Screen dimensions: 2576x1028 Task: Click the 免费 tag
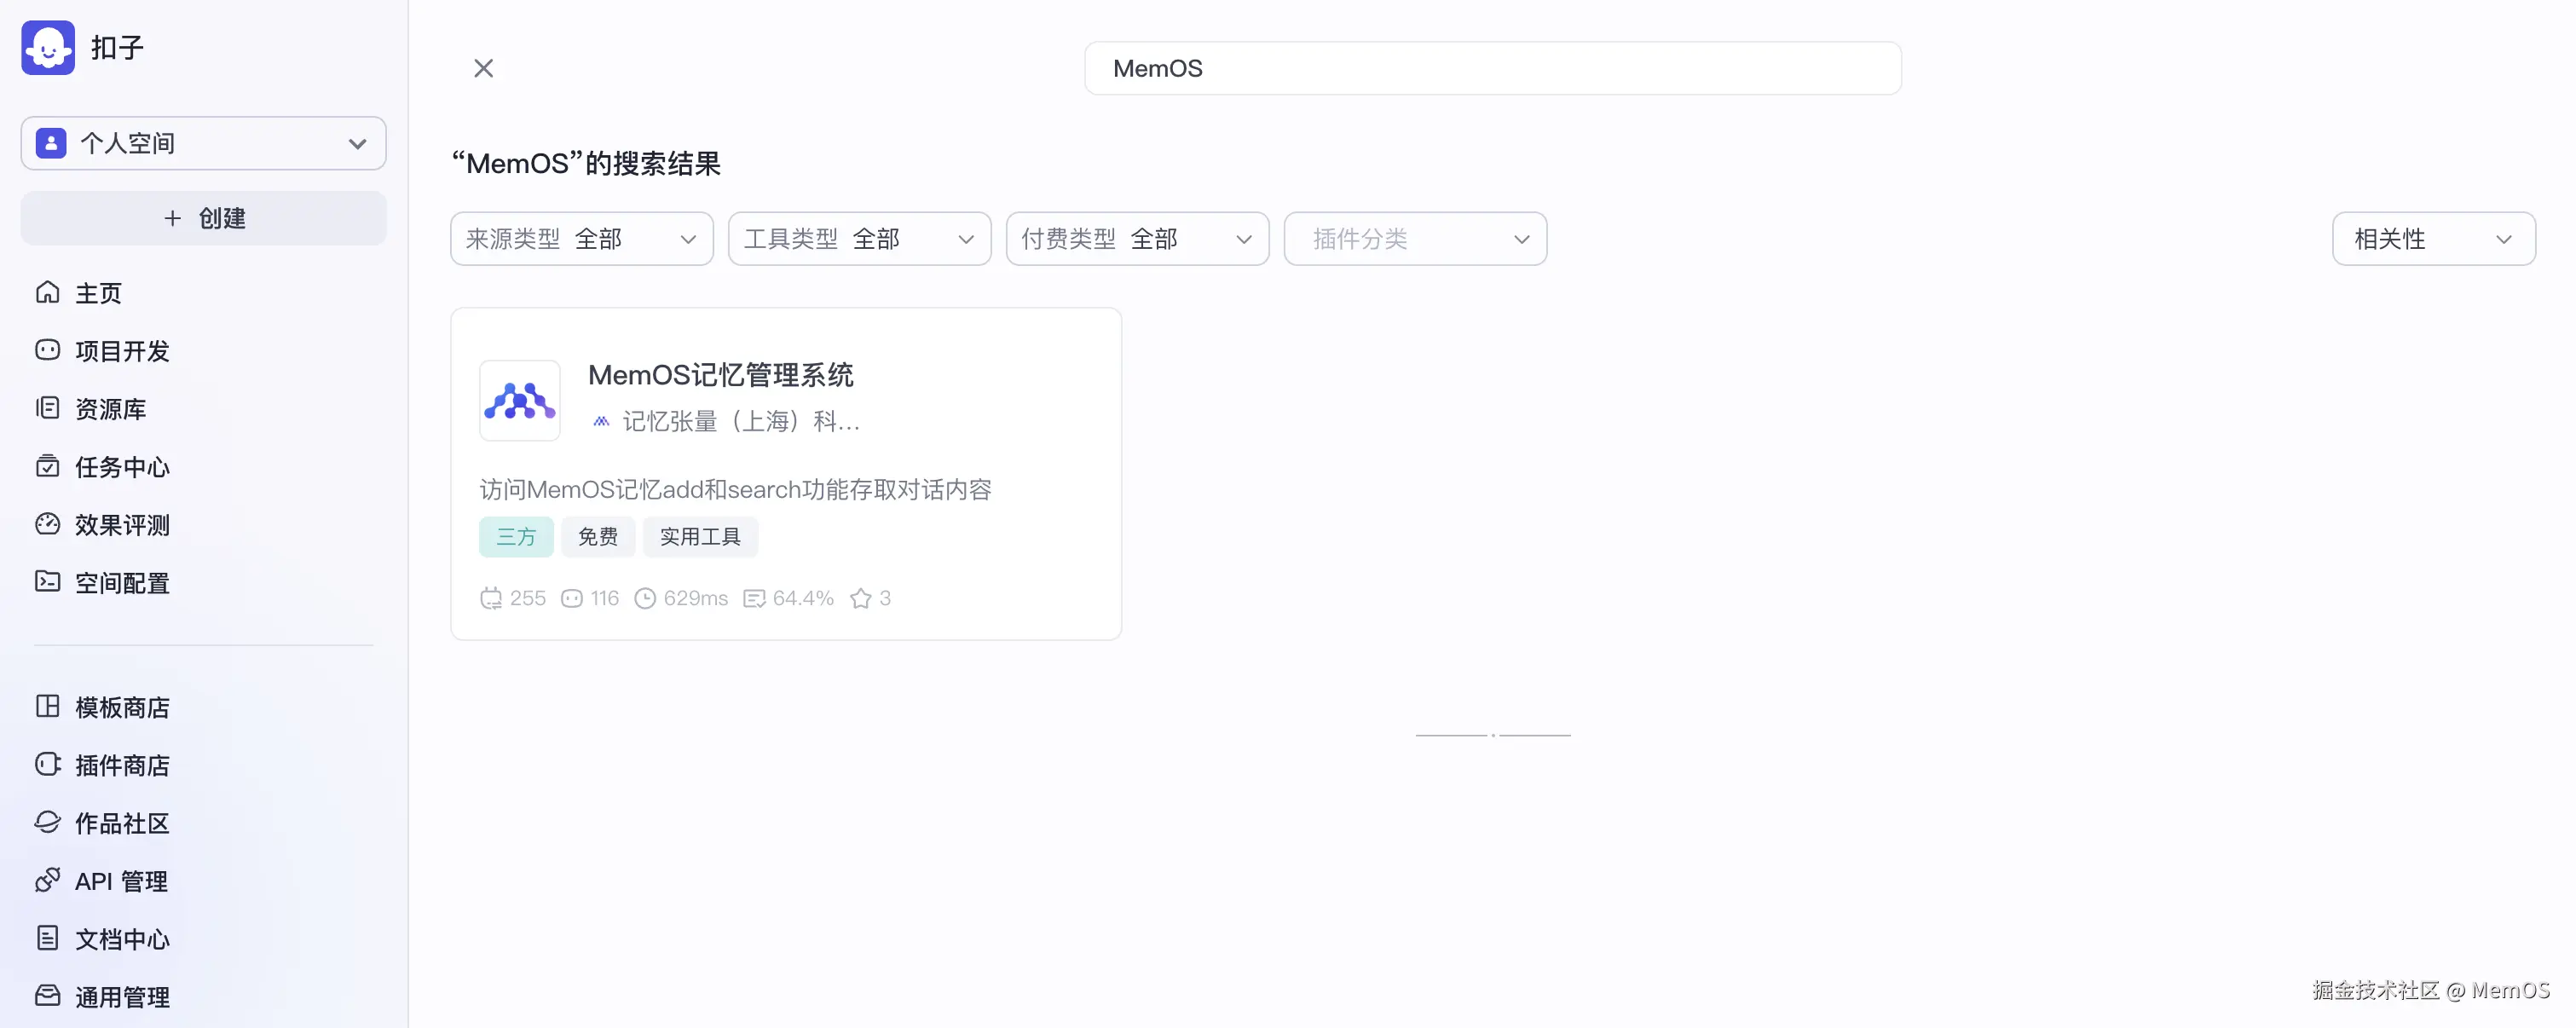(598, 537)
